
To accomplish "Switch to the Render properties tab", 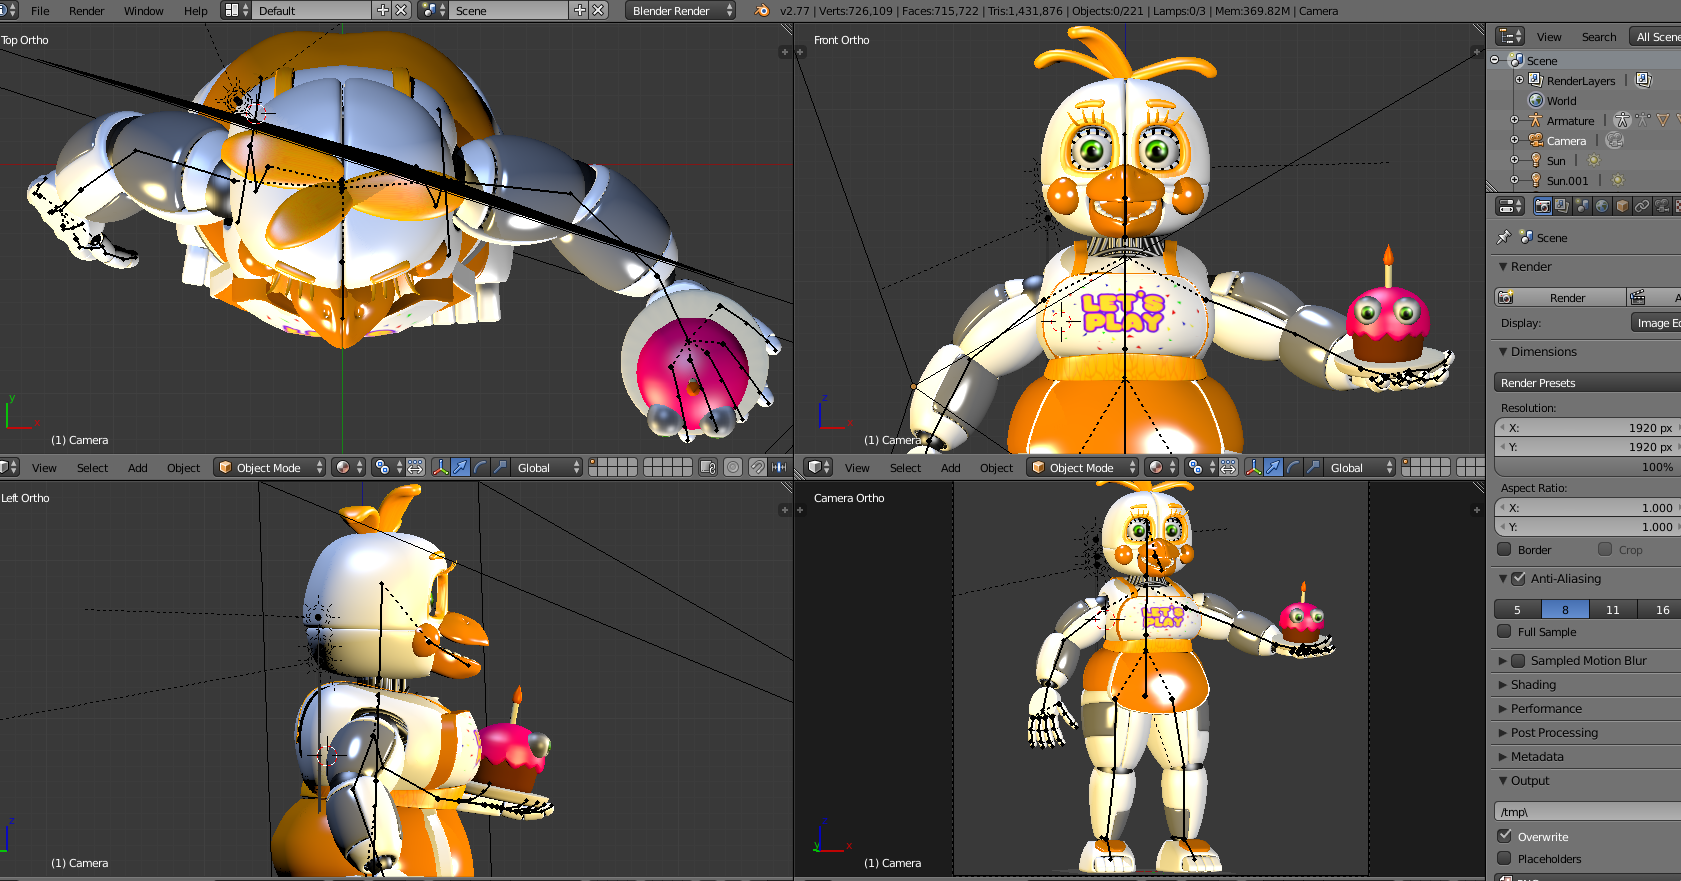I will (x=1543, y=206).
